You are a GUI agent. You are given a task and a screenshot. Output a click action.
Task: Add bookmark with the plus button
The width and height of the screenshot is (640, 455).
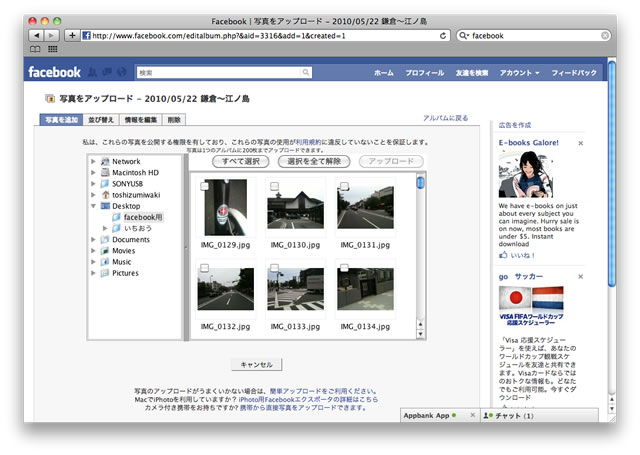click(72, 36)
